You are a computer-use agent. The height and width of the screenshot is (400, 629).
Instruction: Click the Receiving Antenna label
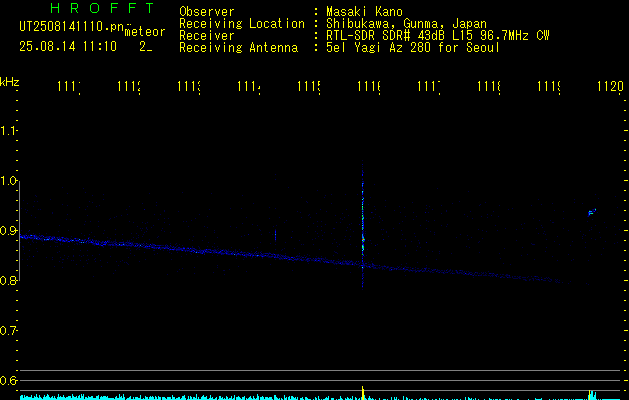[239, 48]
